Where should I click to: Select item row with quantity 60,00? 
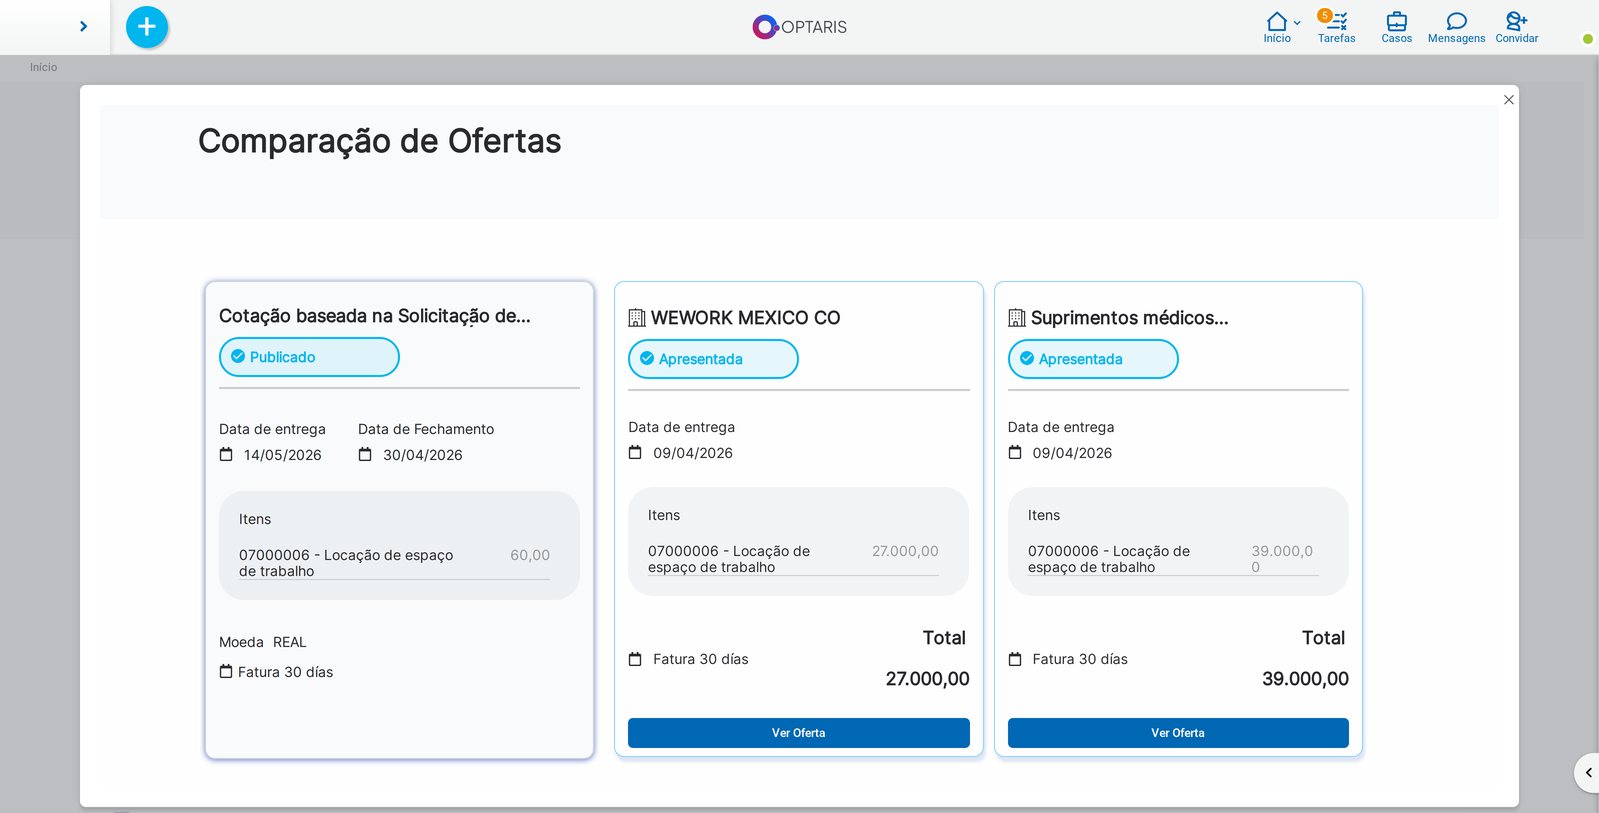[394, 563]
